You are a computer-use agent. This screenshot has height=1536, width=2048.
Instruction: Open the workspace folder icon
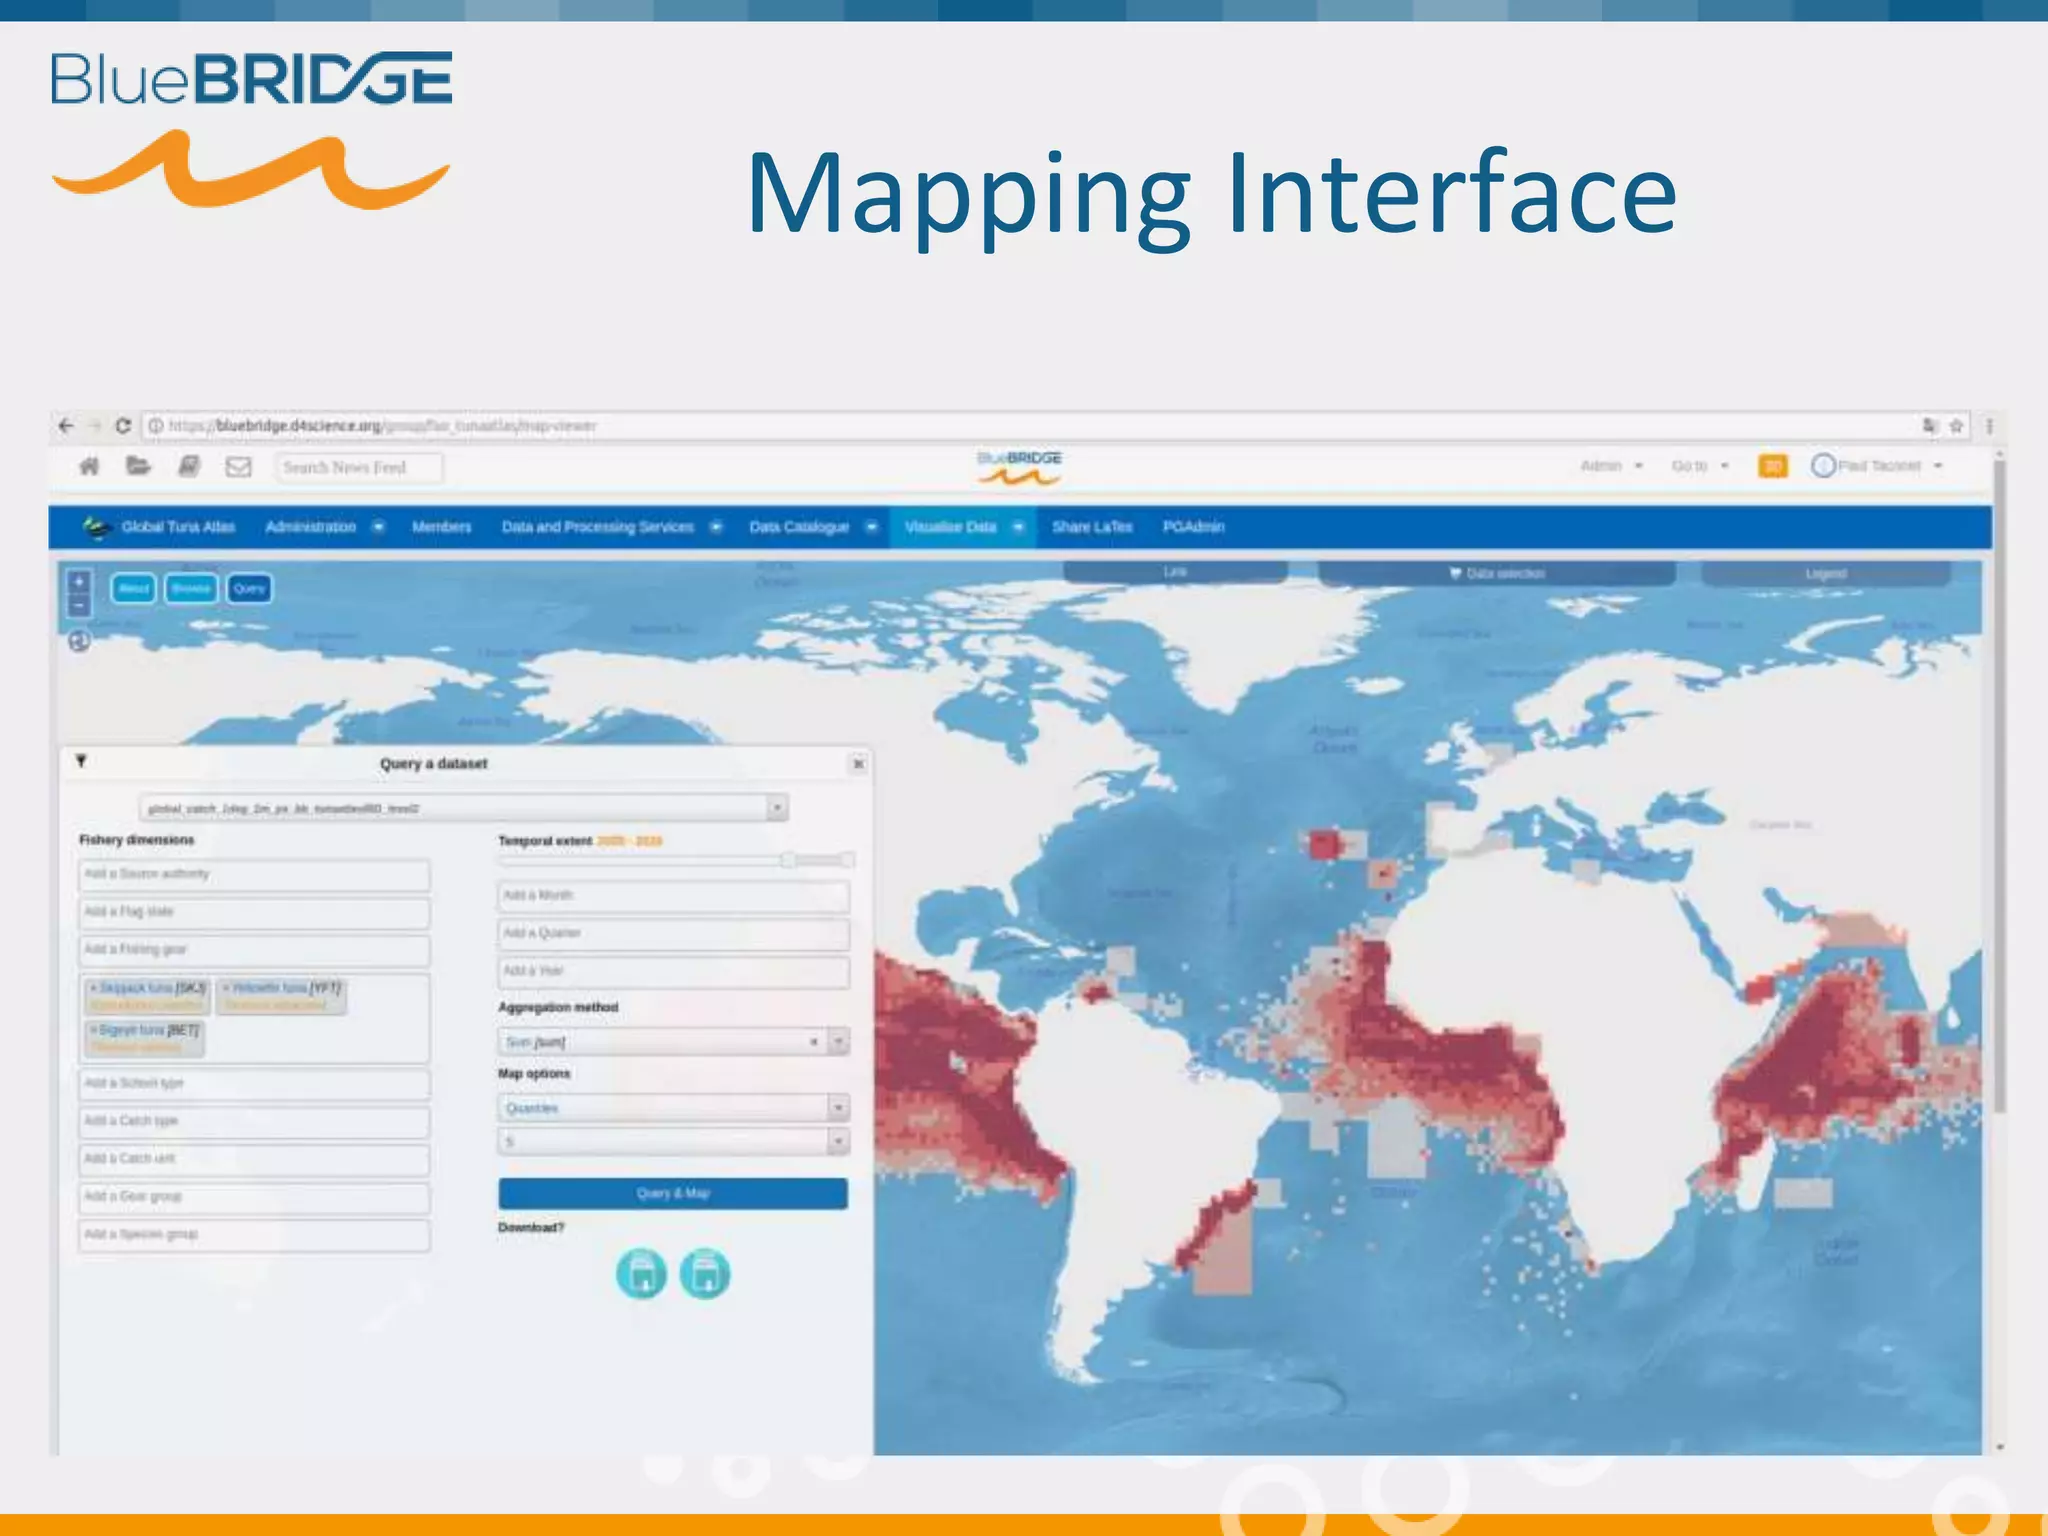pyautogui.click(x=138, y=466)
